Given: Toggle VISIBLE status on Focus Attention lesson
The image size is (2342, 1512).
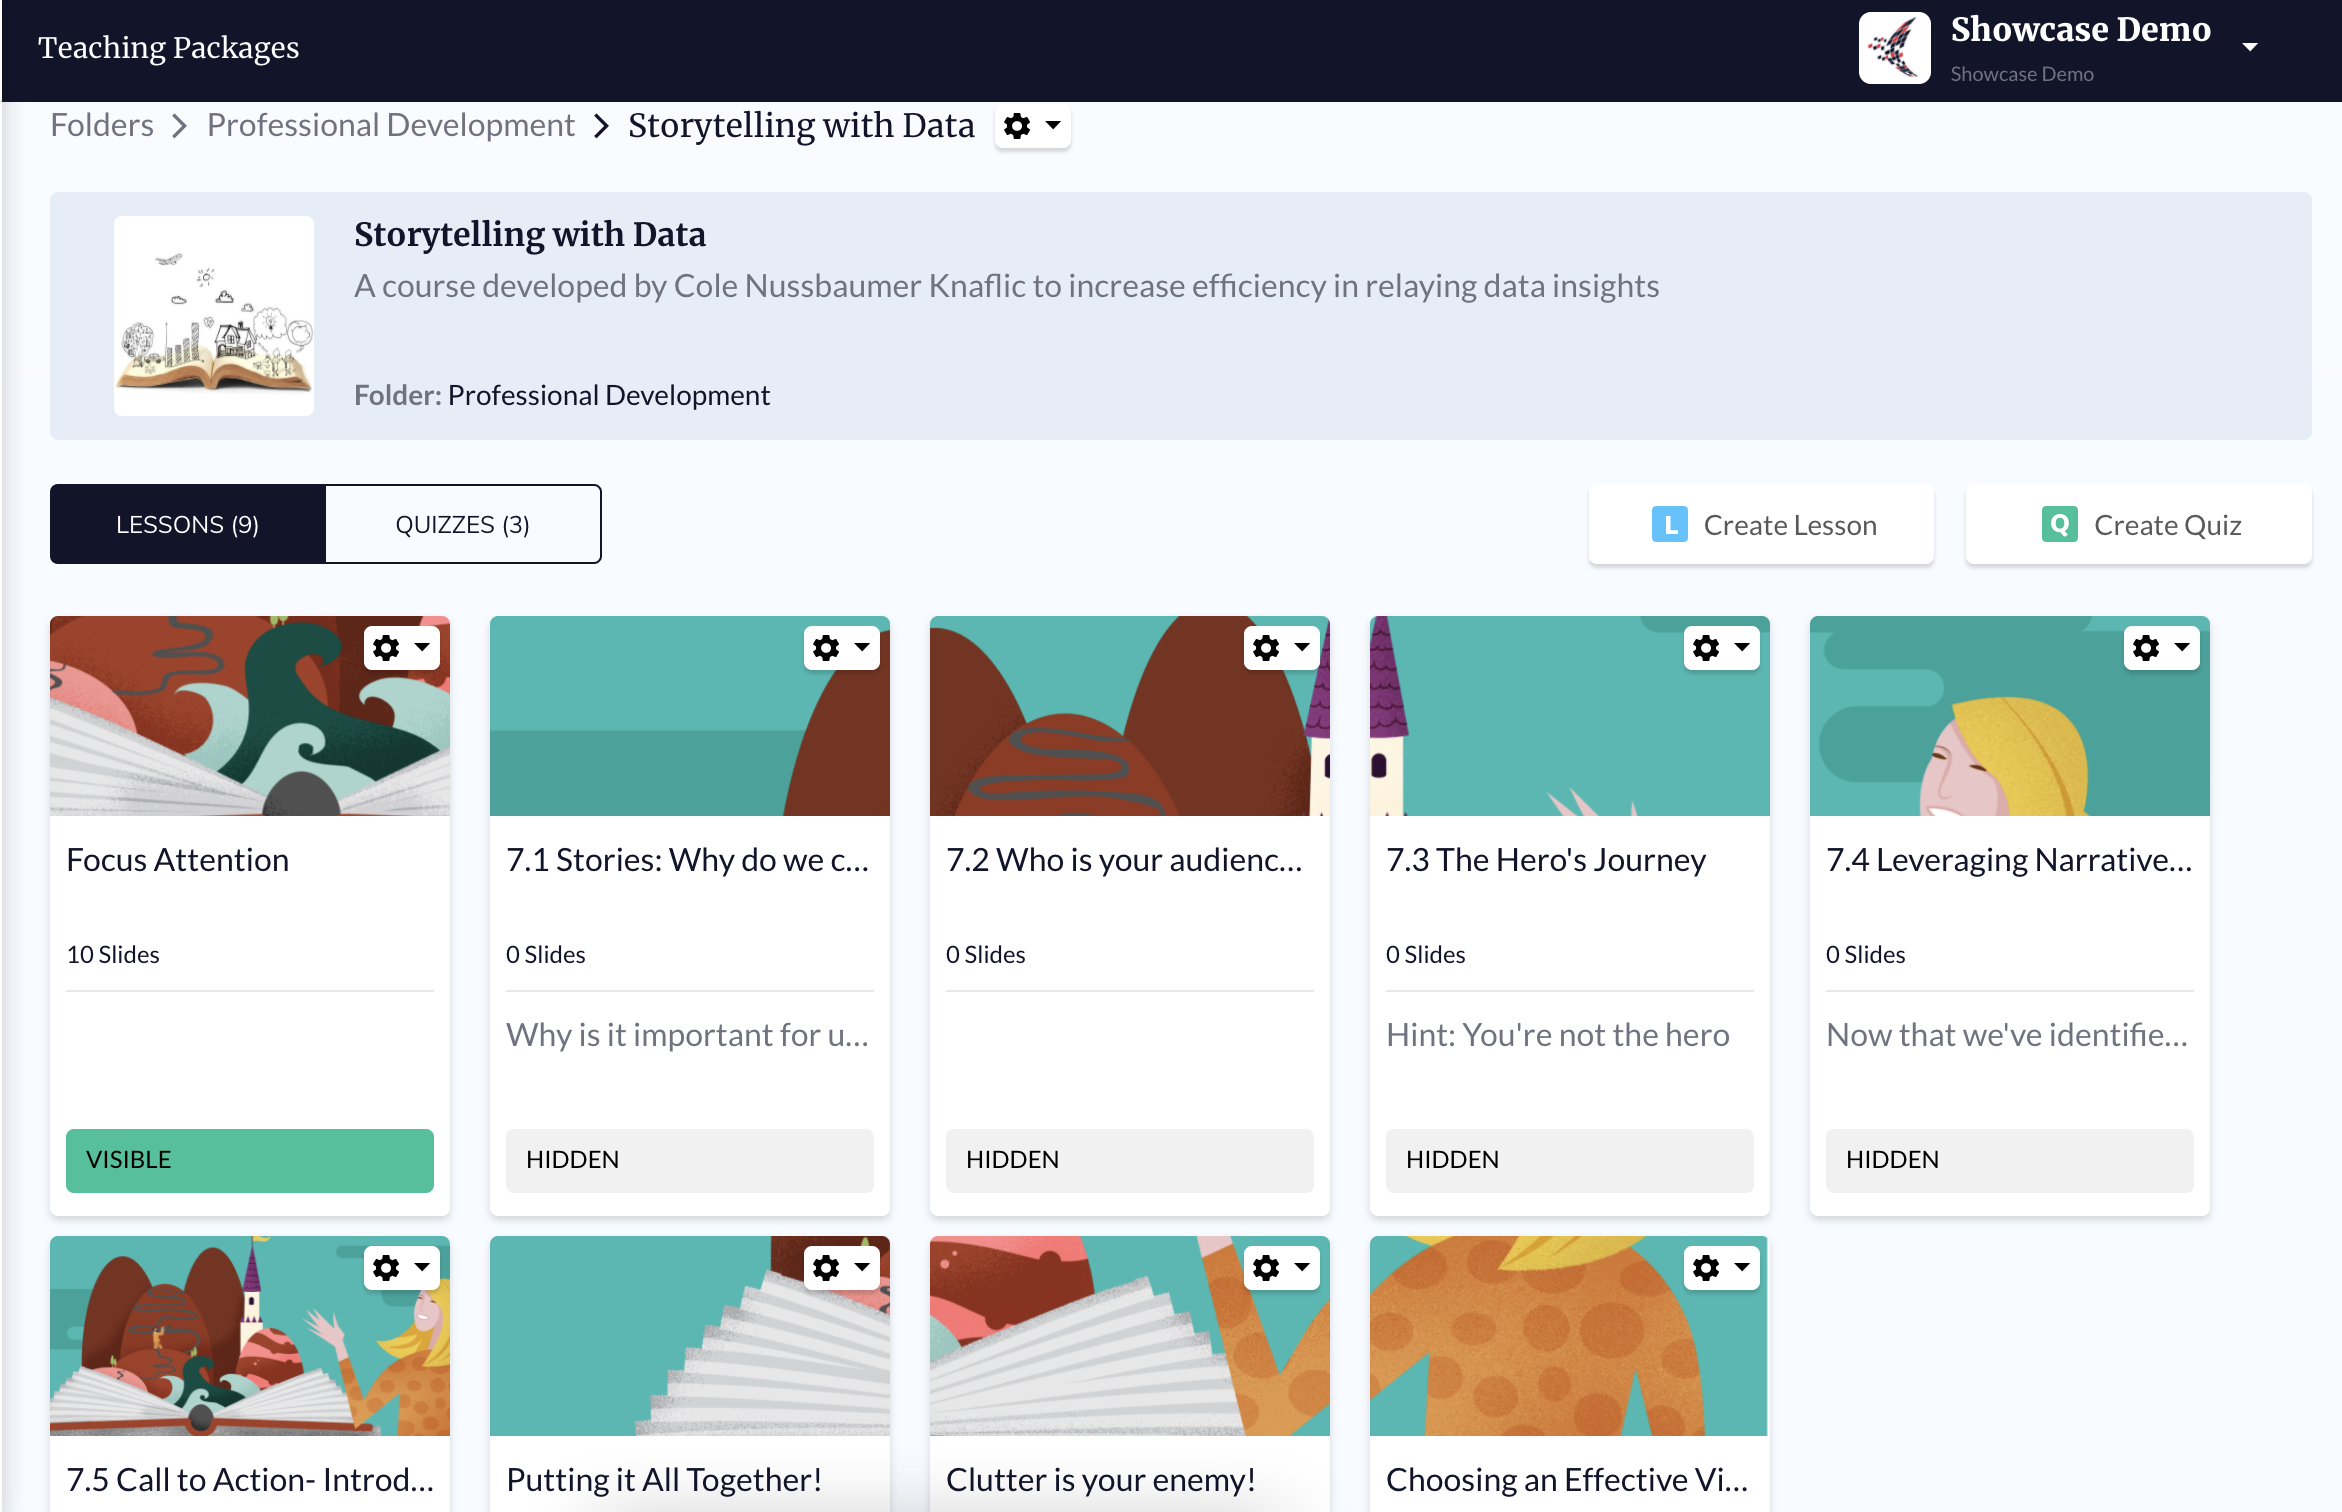Looking at the screenshot, I should (x=250, y=1160).
